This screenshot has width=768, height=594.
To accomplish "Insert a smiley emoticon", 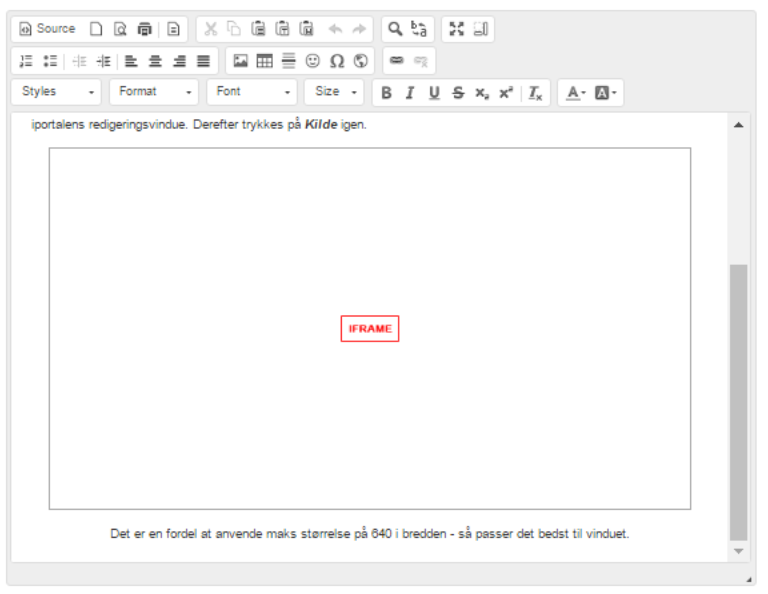I will pyautogui.click(x=312, y=61).
